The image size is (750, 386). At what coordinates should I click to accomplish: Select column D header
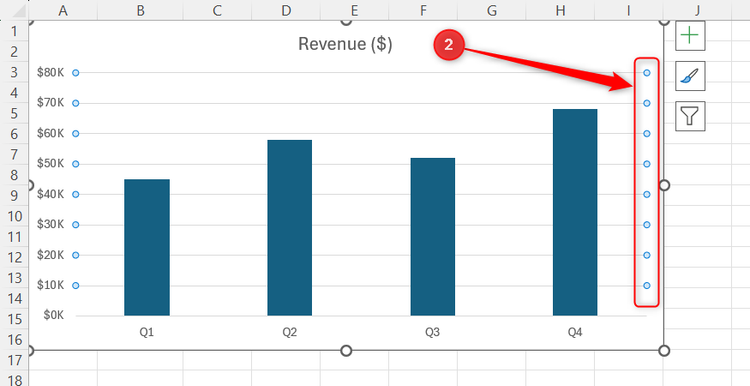286,10
